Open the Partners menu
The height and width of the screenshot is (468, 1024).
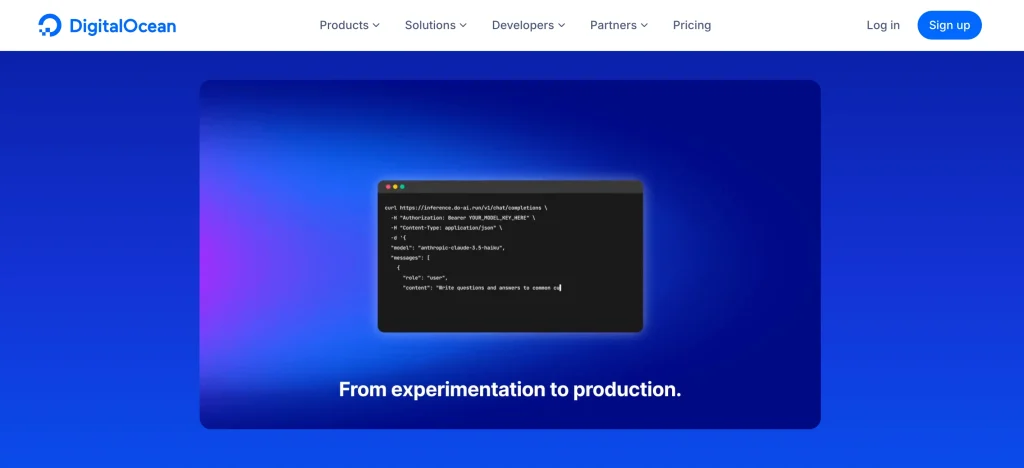click(x=613, y=25)
